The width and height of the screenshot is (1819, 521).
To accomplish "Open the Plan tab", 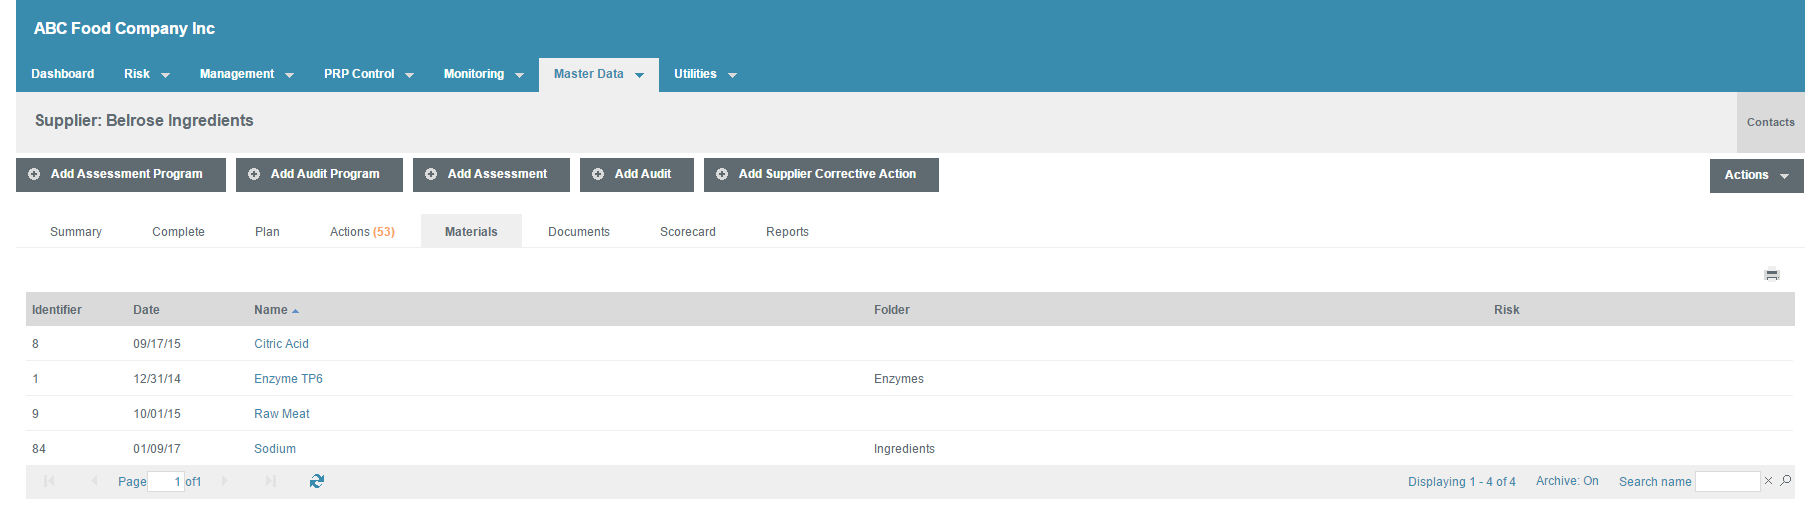I will pos(267,232).
